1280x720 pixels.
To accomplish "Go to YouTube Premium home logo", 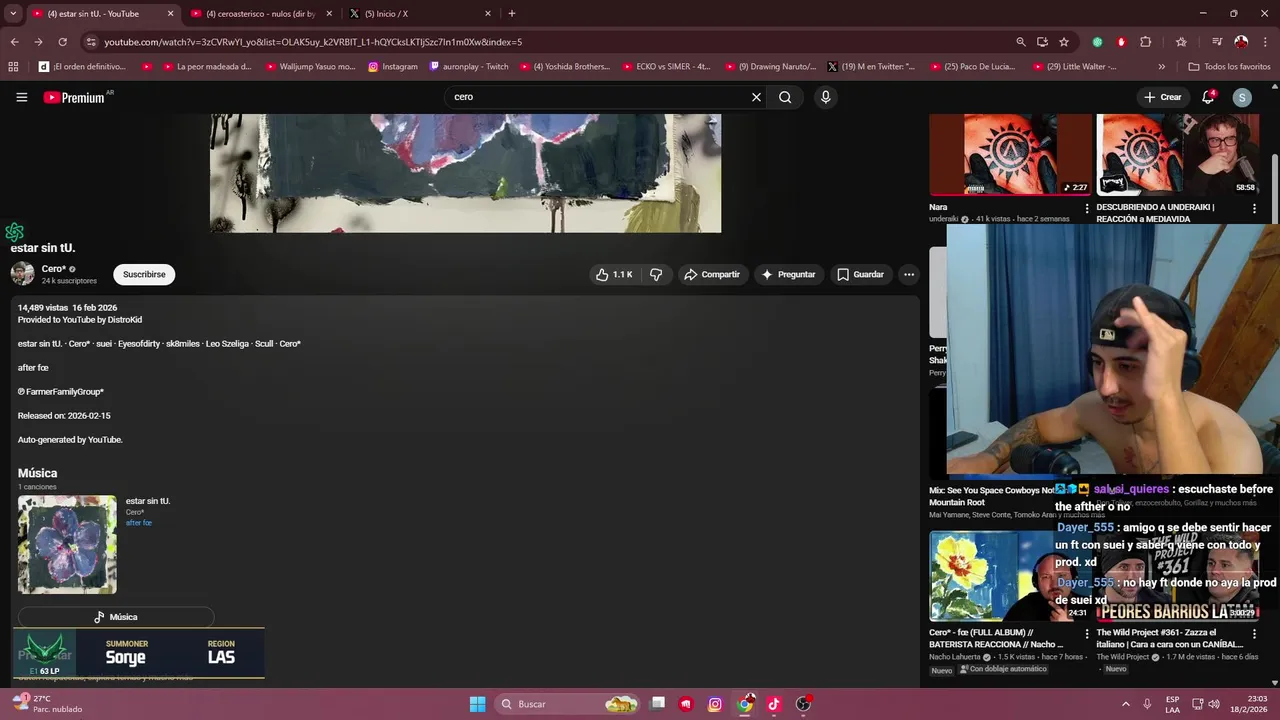I will (x=76, y=97).
